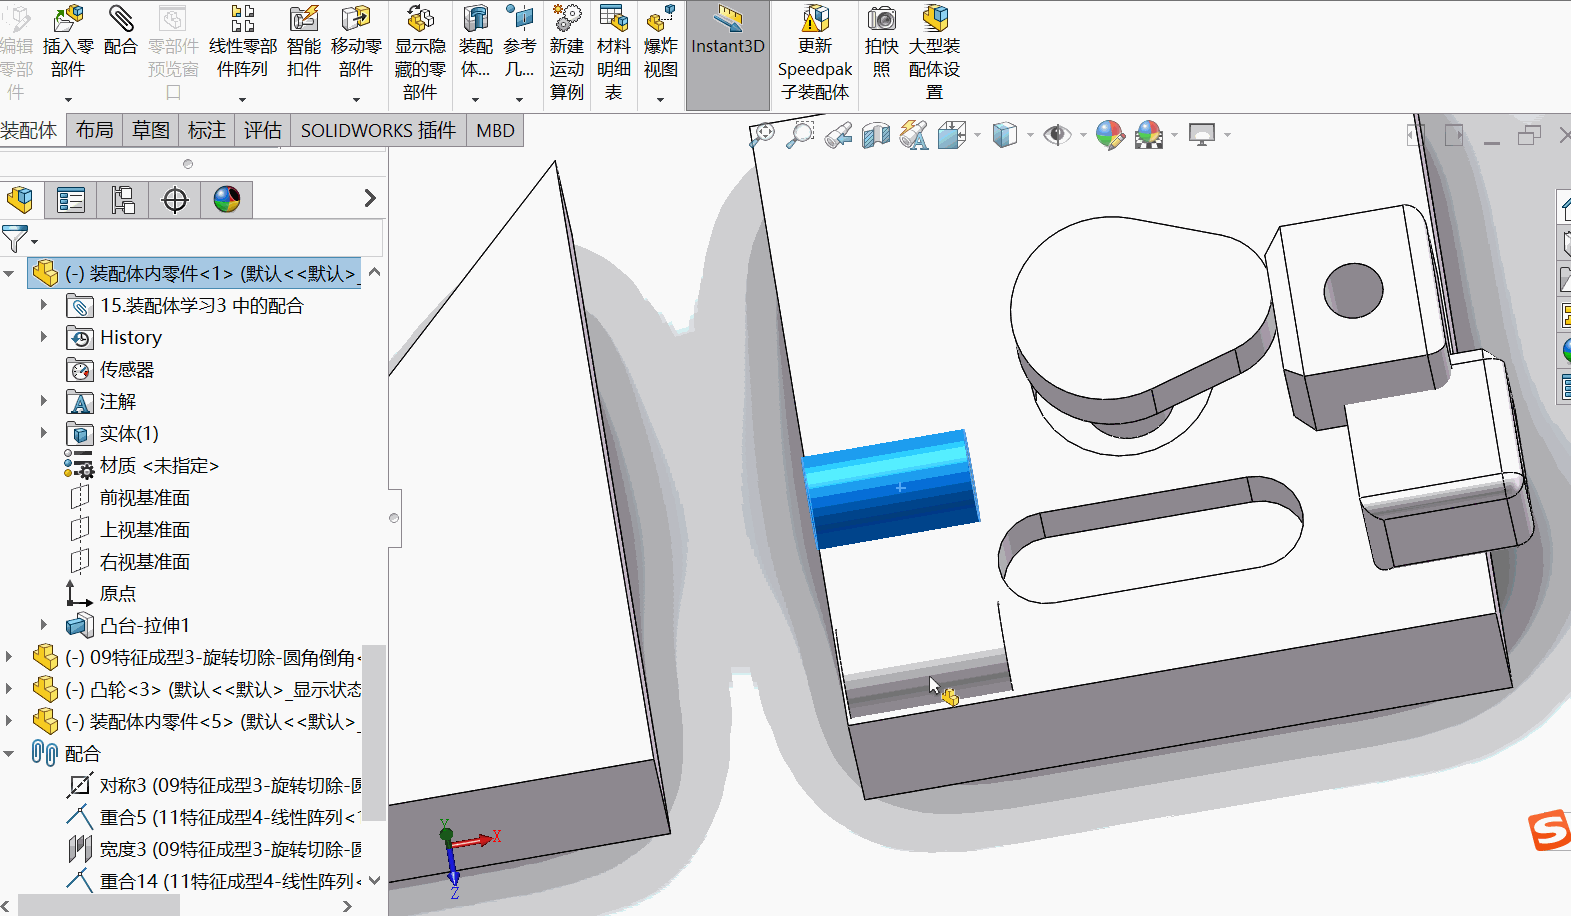Open the 布局 ribbon tab

coord(94,131)
